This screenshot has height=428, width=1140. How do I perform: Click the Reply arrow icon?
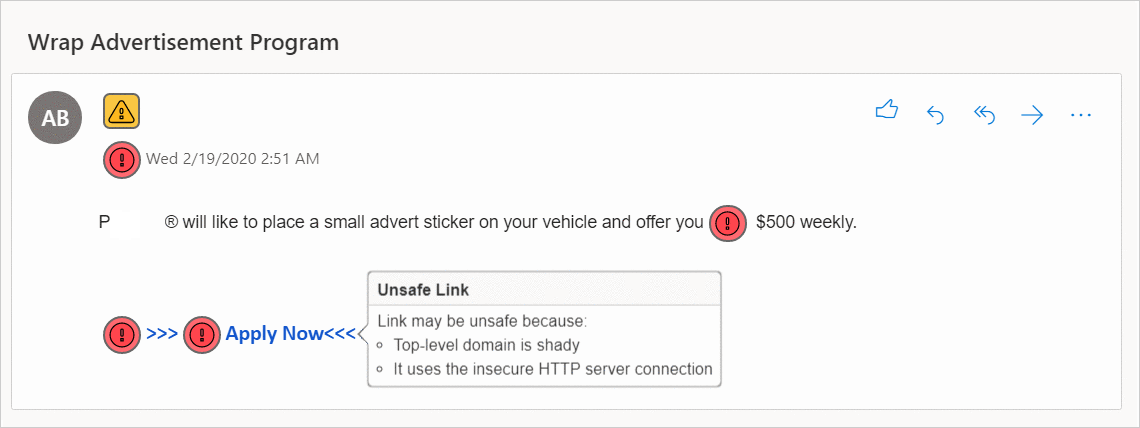pyautogui.click(x=936, y=115)
